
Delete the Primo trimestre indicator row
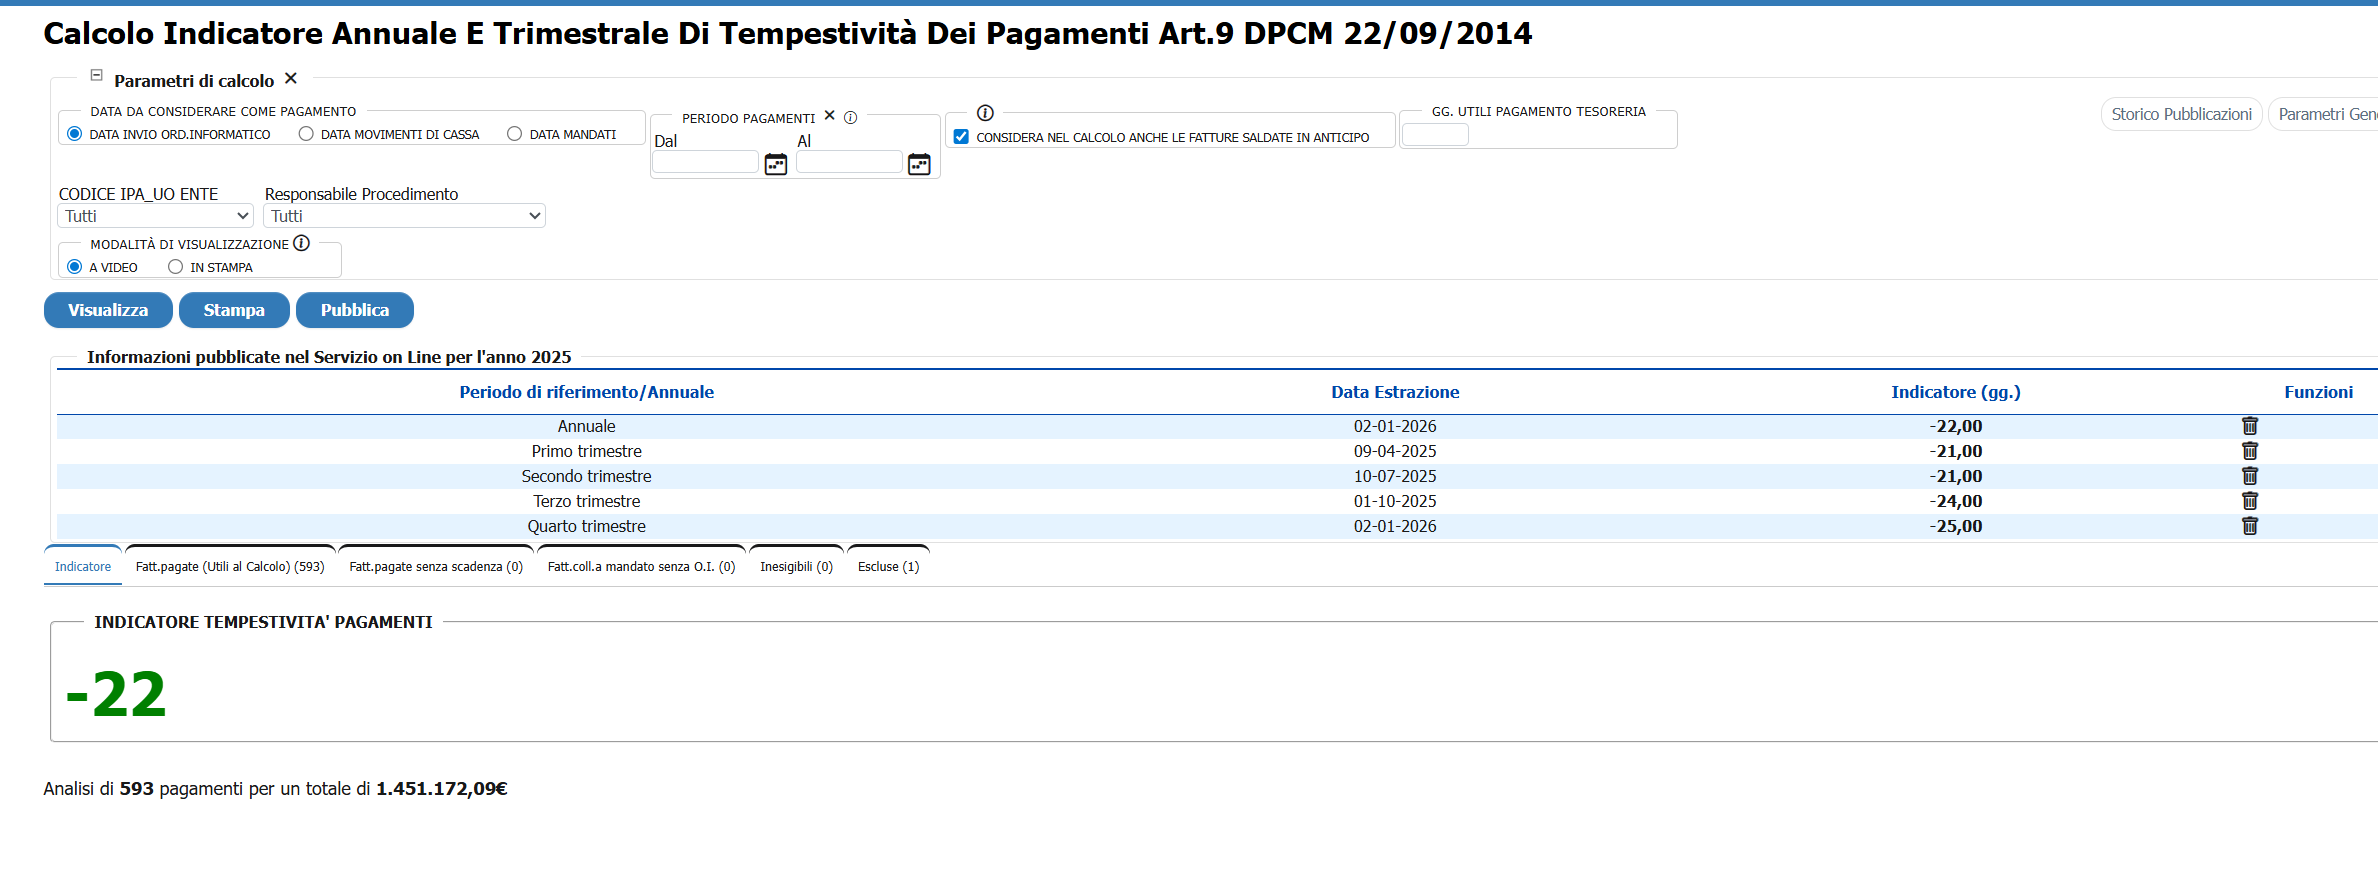2249,451
